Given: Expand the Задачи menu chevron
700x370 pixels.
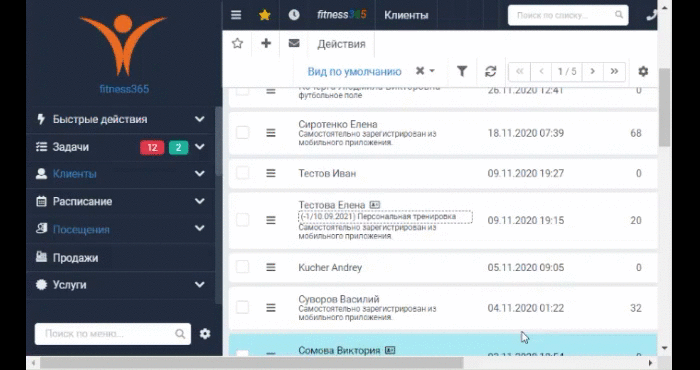Looking at the screenshot, I should point(200,146).
